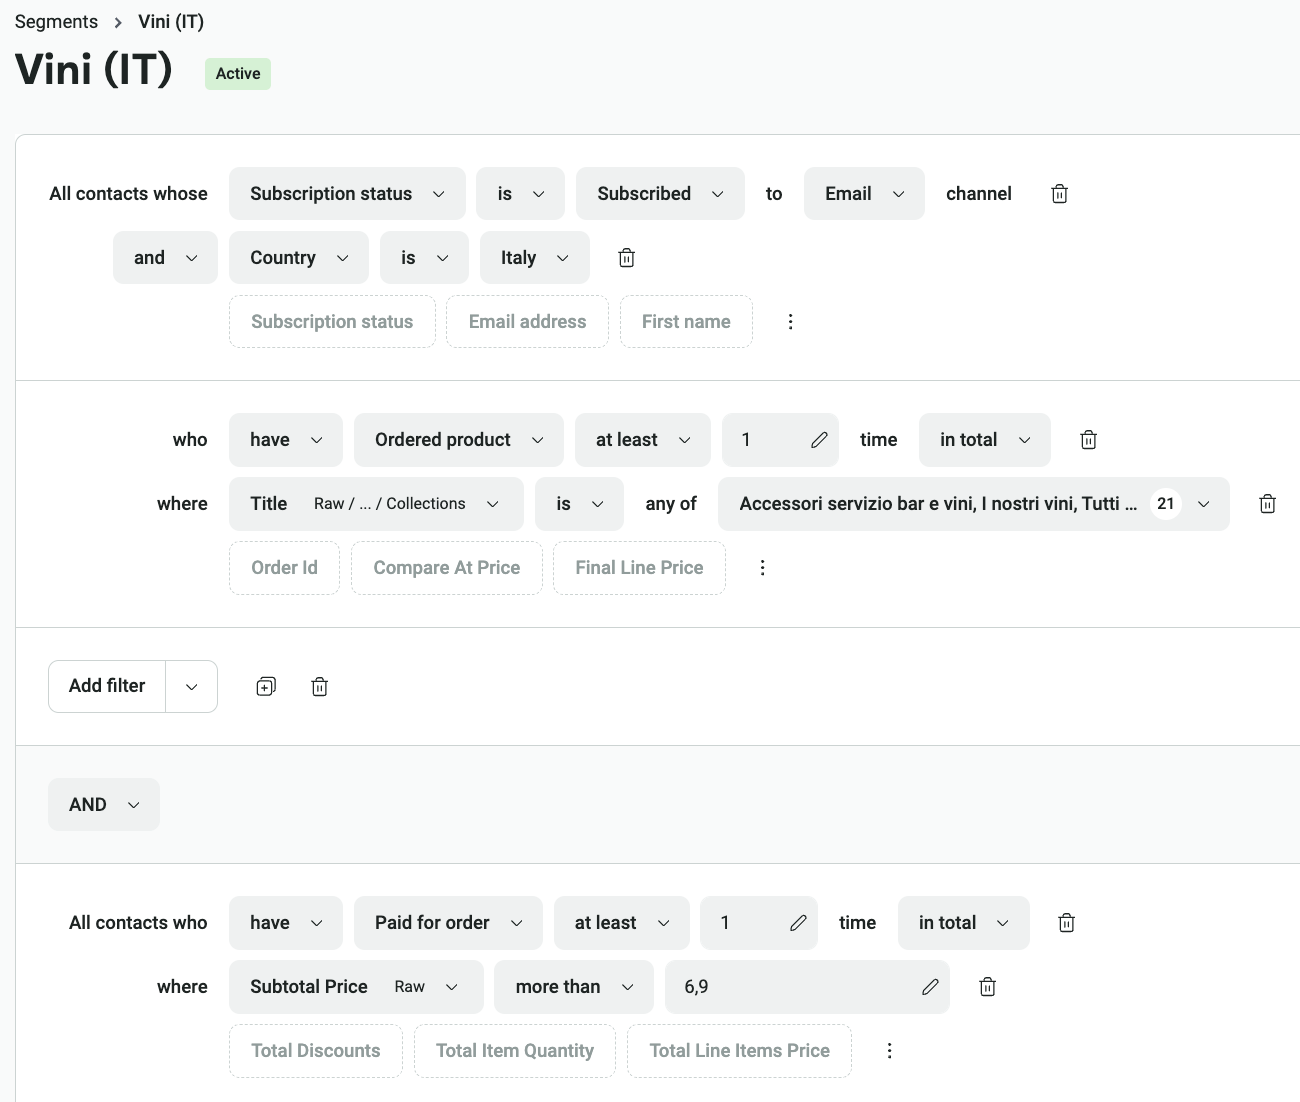Open the AND operator dropdown
This screenshot has width=1300, height=1102.
(103, 804)
